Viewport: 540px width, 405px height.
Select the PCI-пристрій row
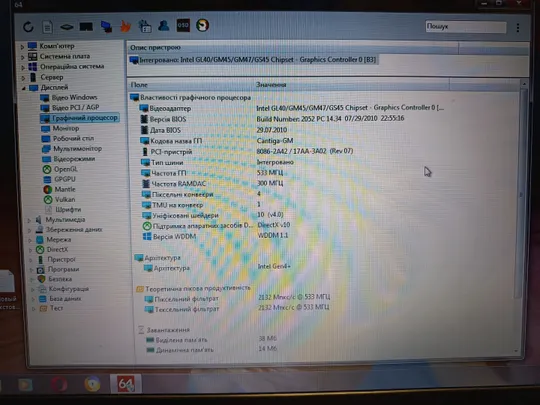pyautogui.click(x=247, y=152)
